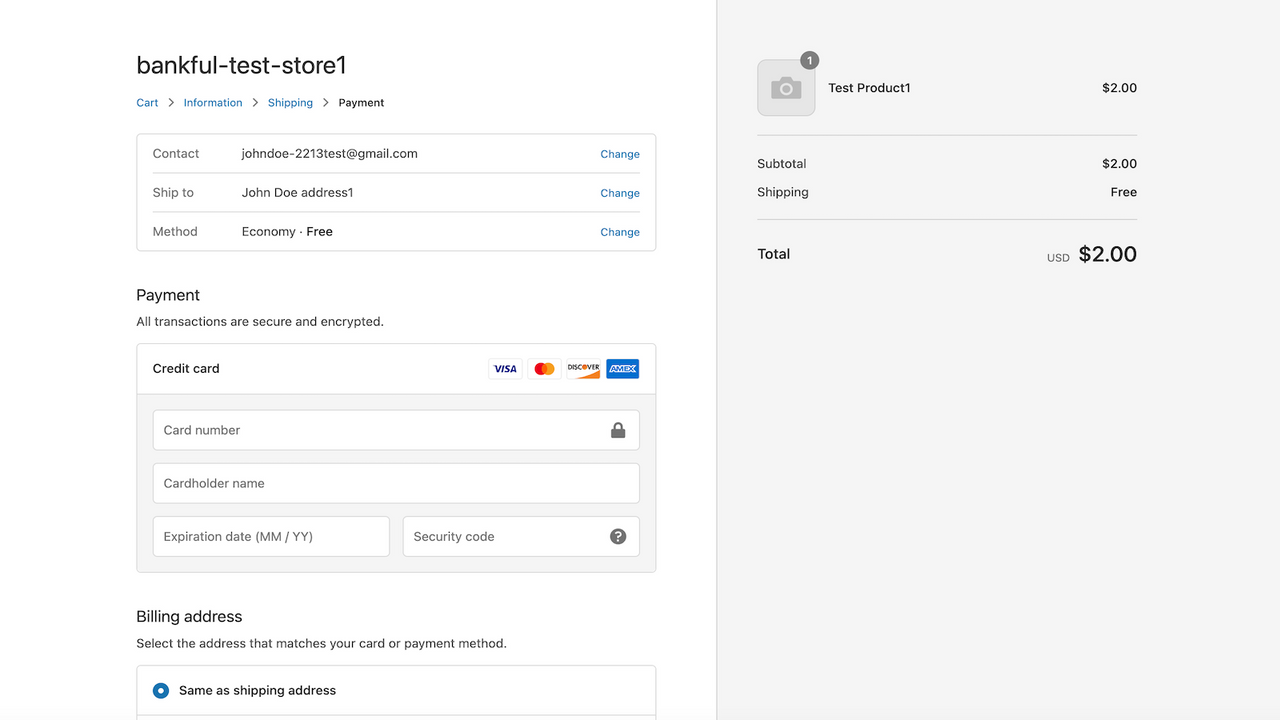1280x720 pixels.
Task: Click the lock icon in Card number field
Action: (618, 430)
